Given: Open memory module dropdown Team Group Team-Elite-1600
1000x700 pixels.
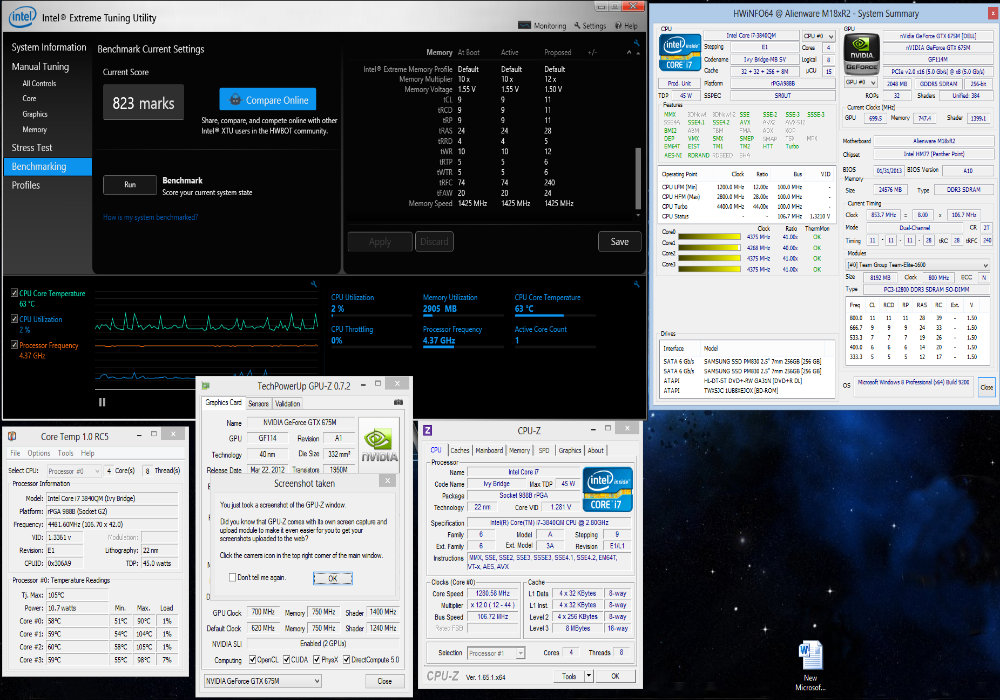Looking at the screenshot, I should pos(918,265).
